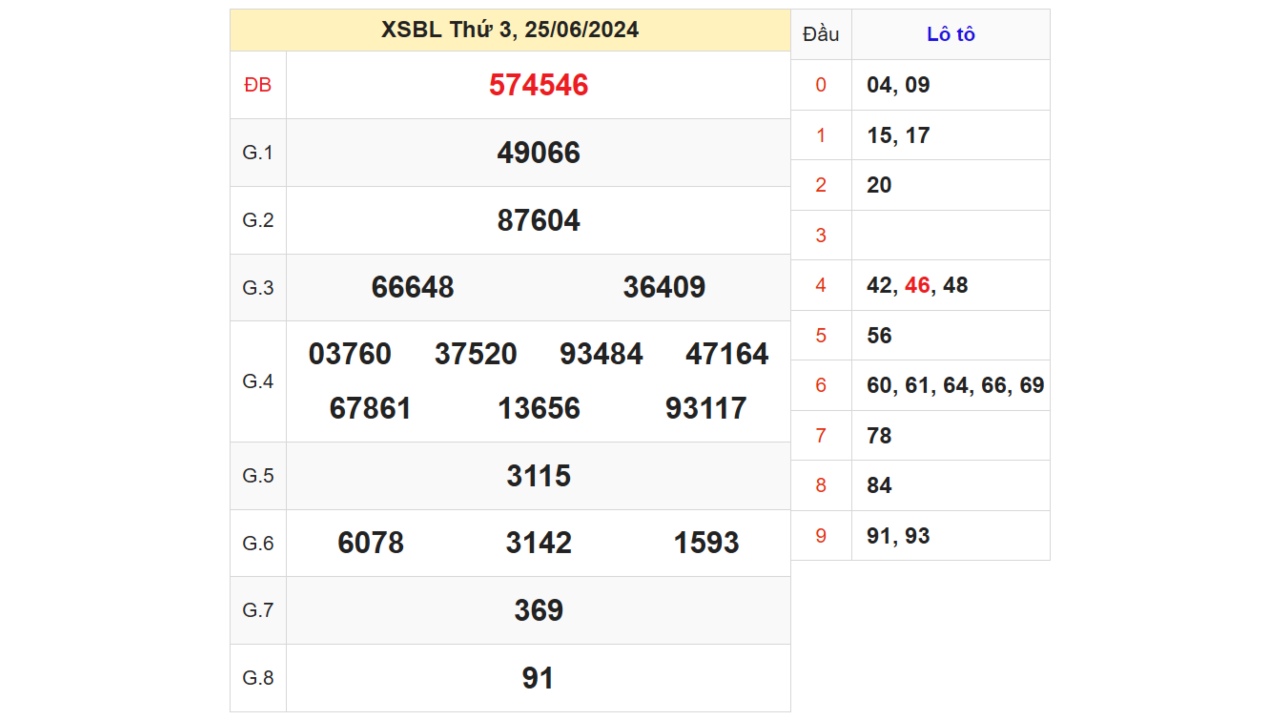Click the G.8 row label
The image size is (1280, 720).
tap(258, 678)
